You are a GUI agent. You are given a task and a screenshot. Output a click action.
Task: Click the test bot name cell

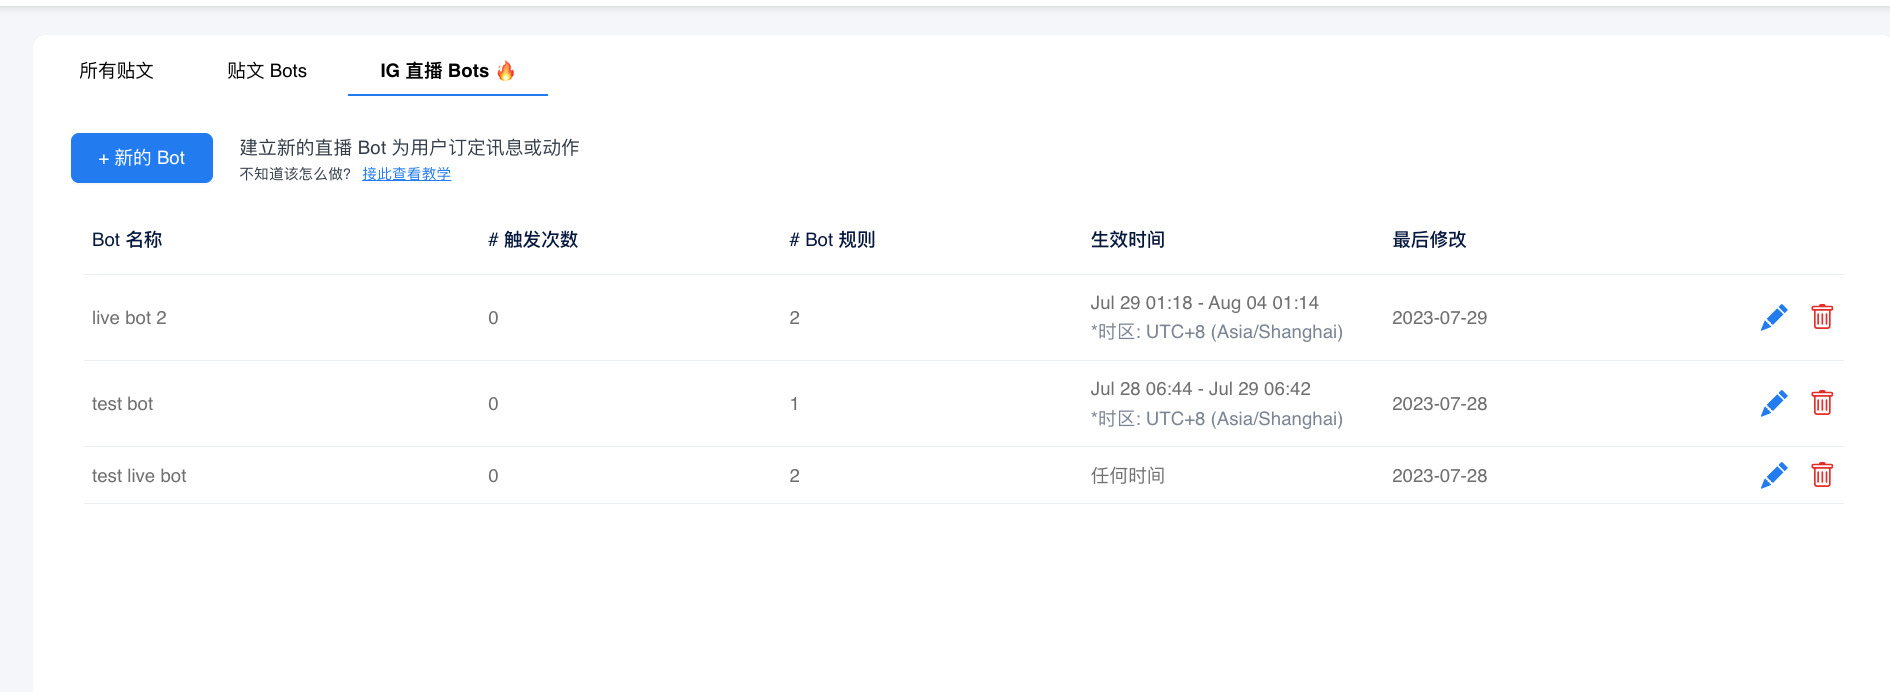[x=122, y=404]
